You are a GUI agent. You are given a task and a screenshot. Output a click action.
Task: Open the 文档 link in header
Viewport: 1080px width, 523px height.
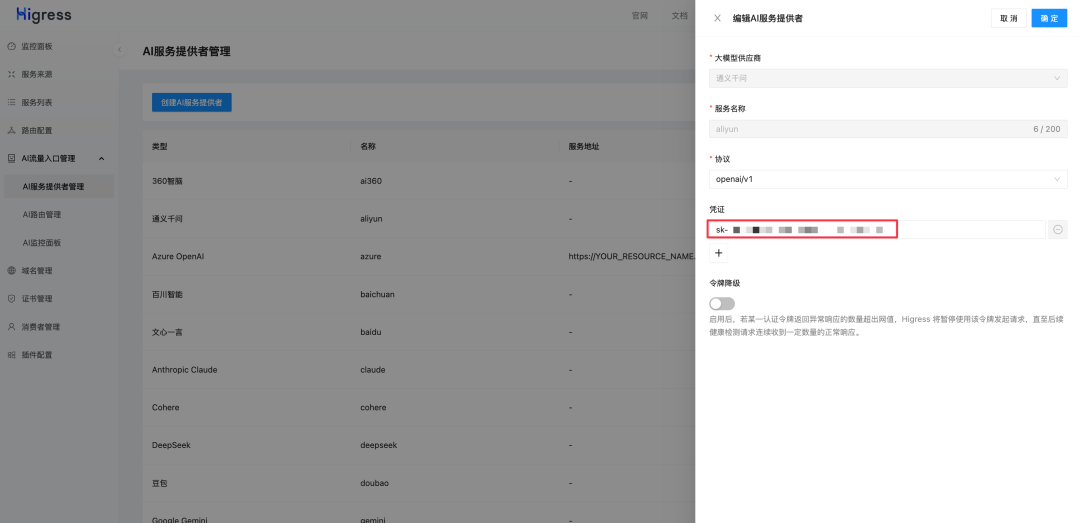pyautogui.click(x=679, y=16)
